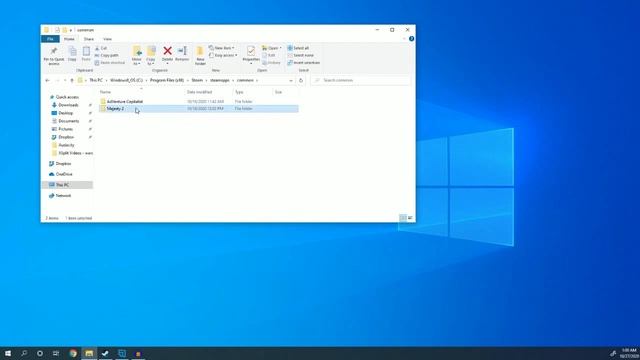This screenshot has height=360, width=640.
Task: Click the Rename icon in Organize group
Action: [x=182, y=54]
